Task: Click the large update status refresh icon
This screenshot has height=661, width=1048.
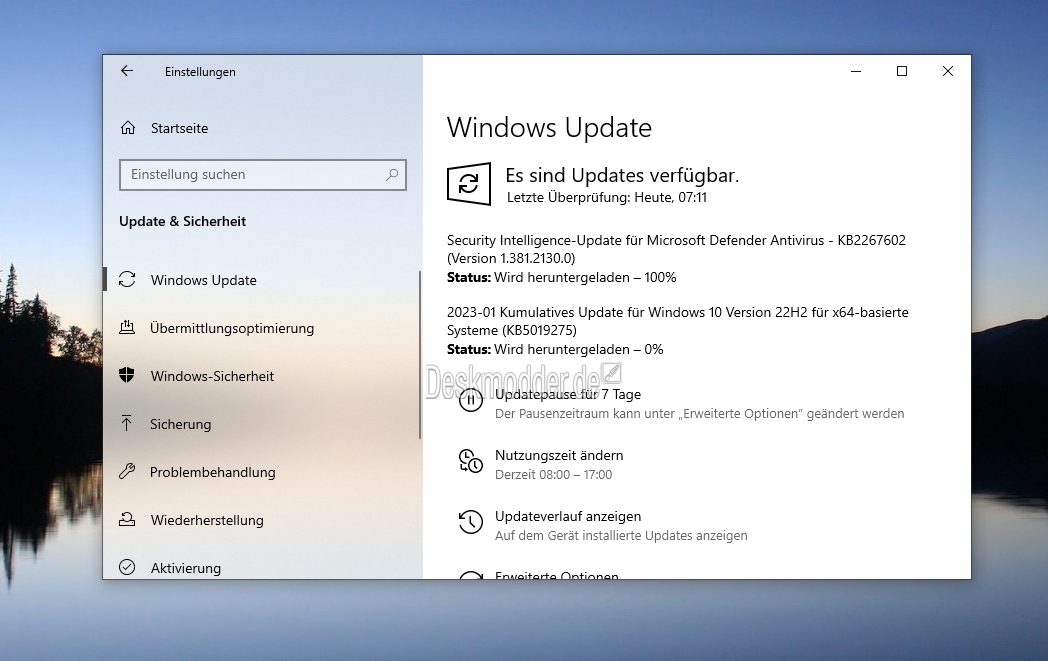Action: [x=469, y=184]
